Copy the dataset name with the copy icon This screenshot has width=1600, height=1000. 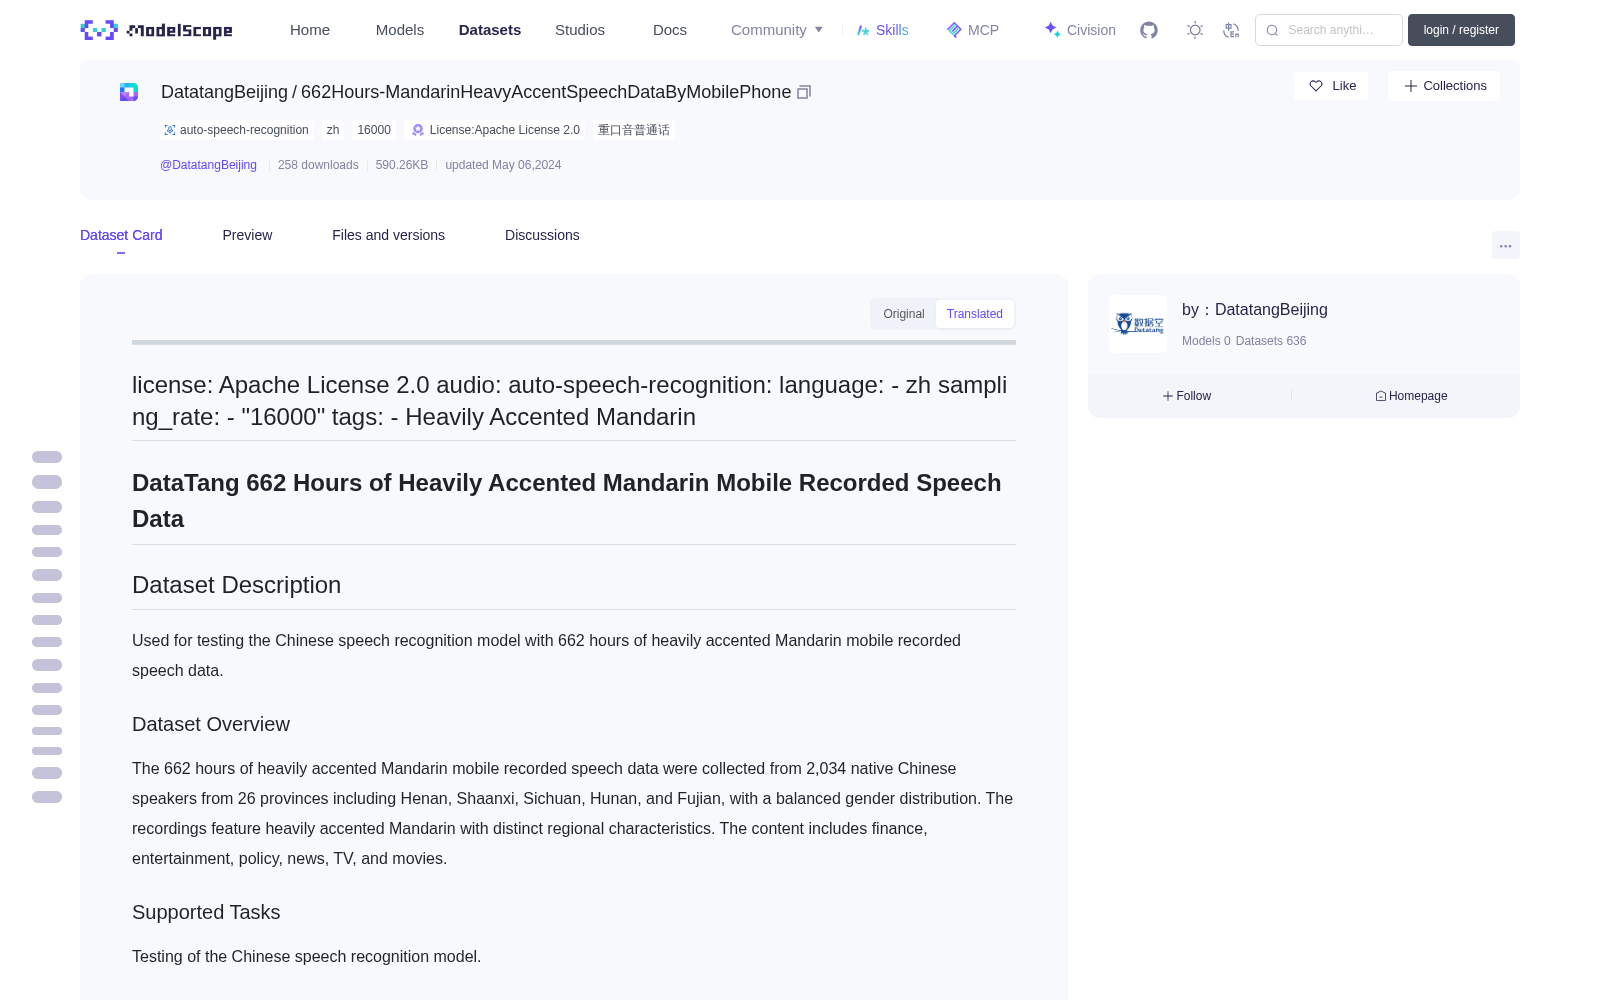(804, 92)
